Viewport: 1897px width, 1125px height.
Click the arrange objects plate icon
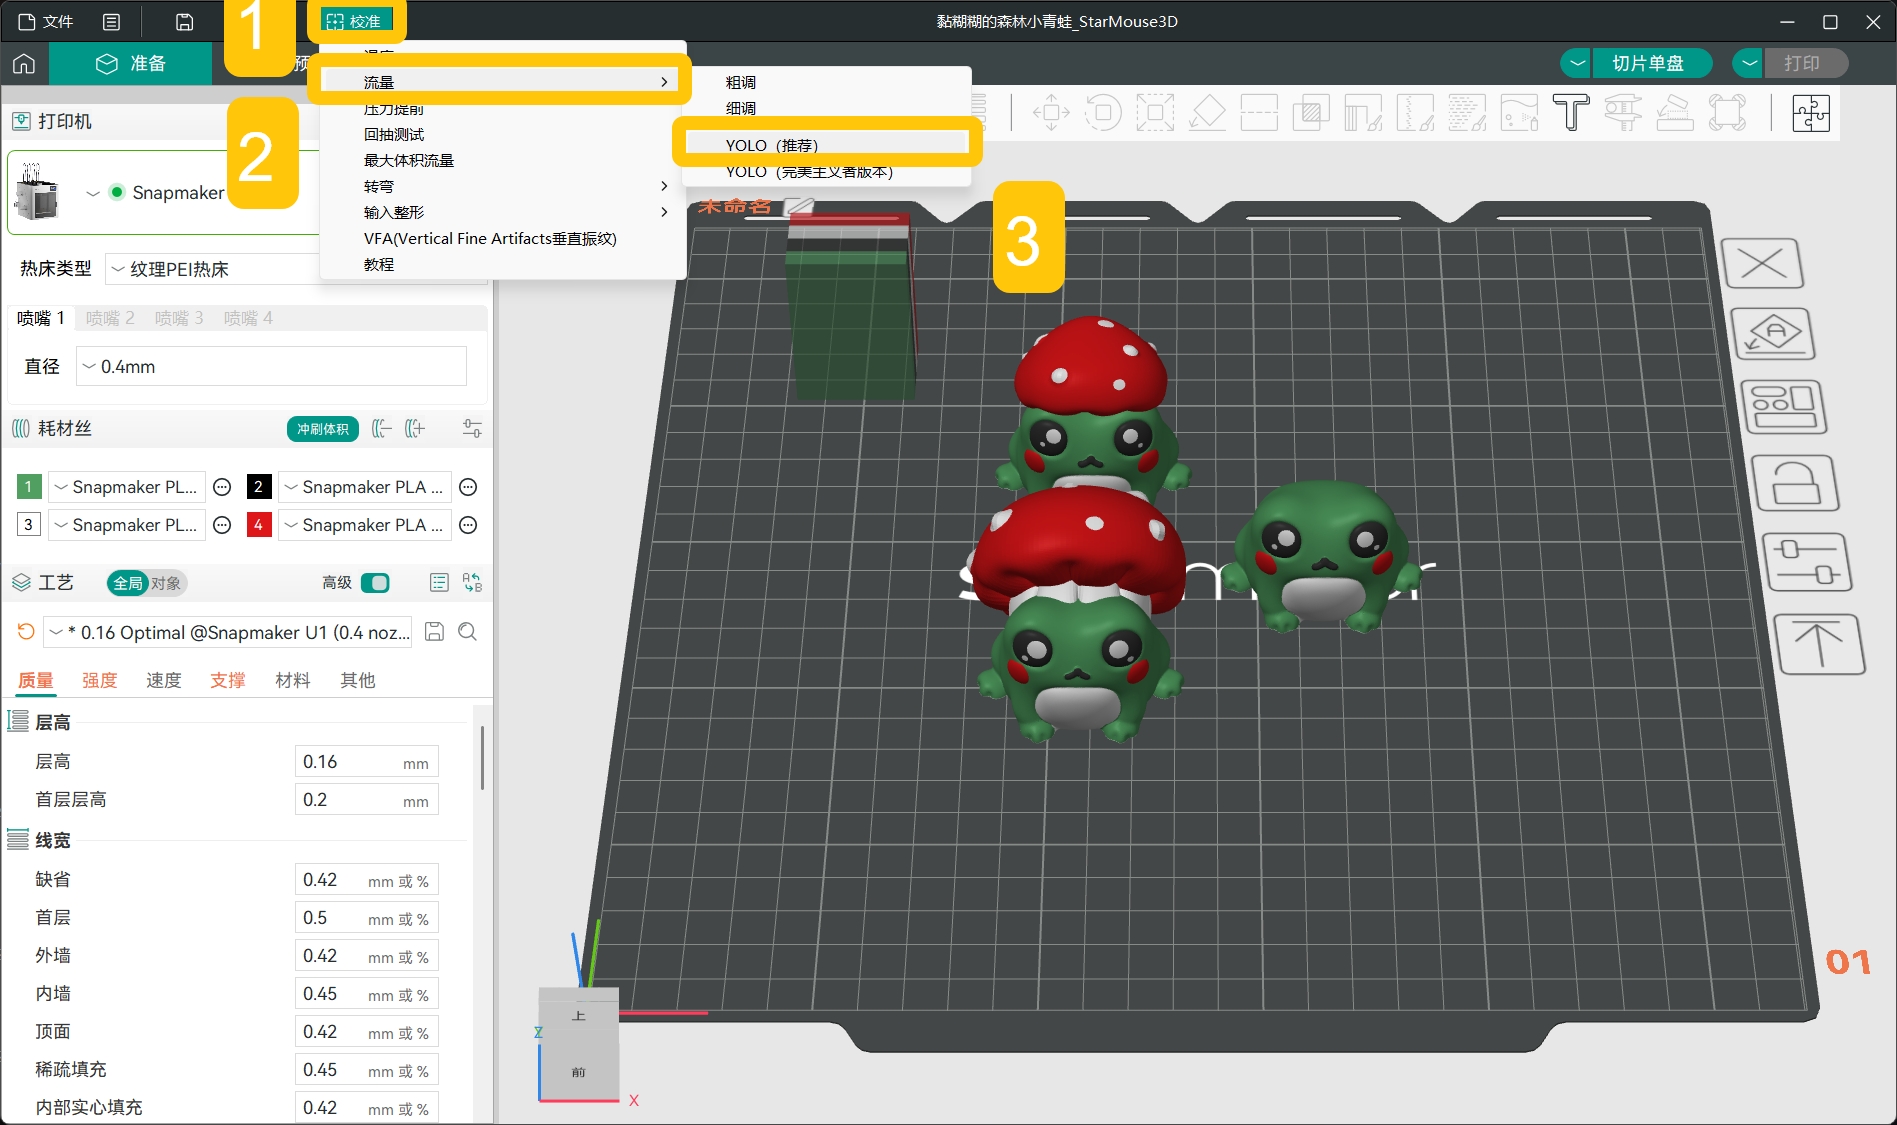1785,408
